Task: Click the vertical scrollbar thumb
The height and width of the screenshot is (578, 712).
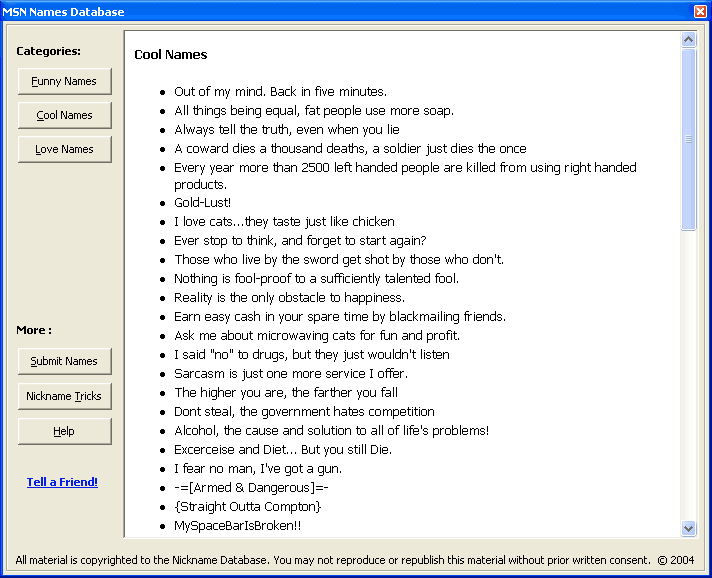Action: click(688, 139)
